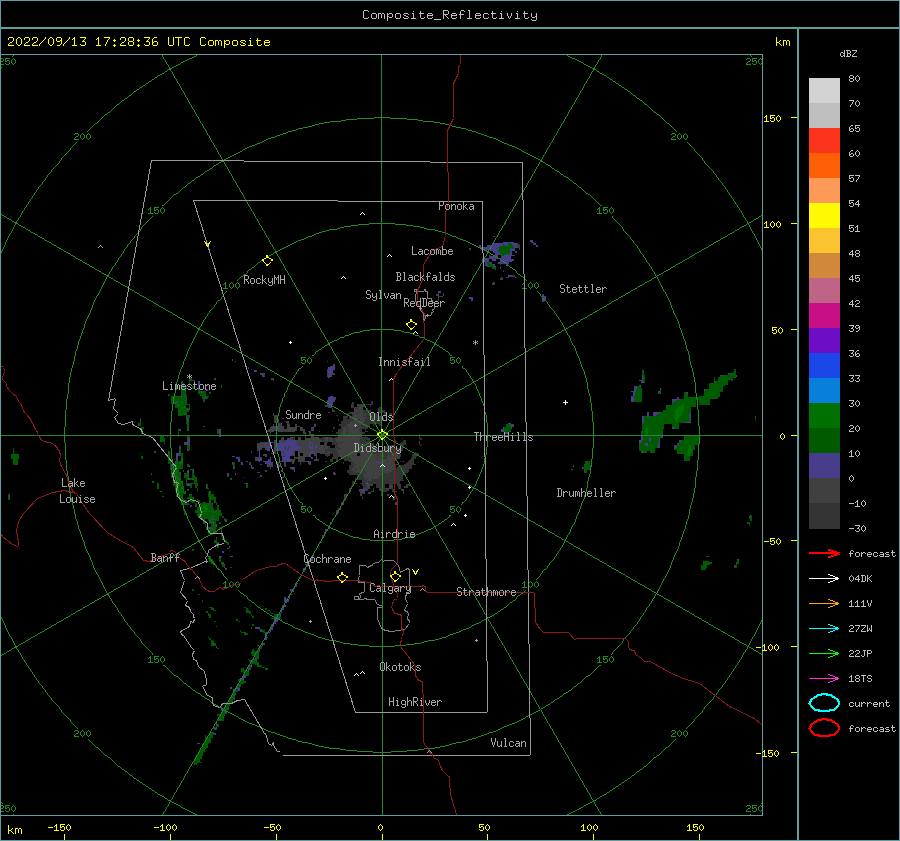Click the yellow diamond marker in Calgary

pos(395,576)
